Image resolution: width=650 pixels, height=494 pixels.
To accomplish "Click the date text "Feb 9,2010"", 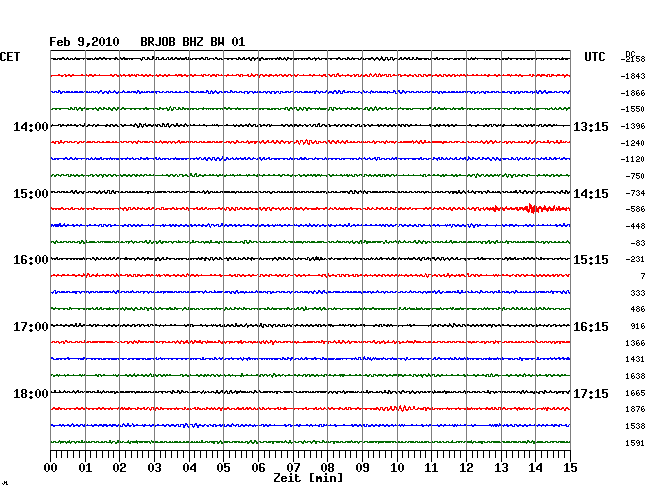I will point(84,42).
